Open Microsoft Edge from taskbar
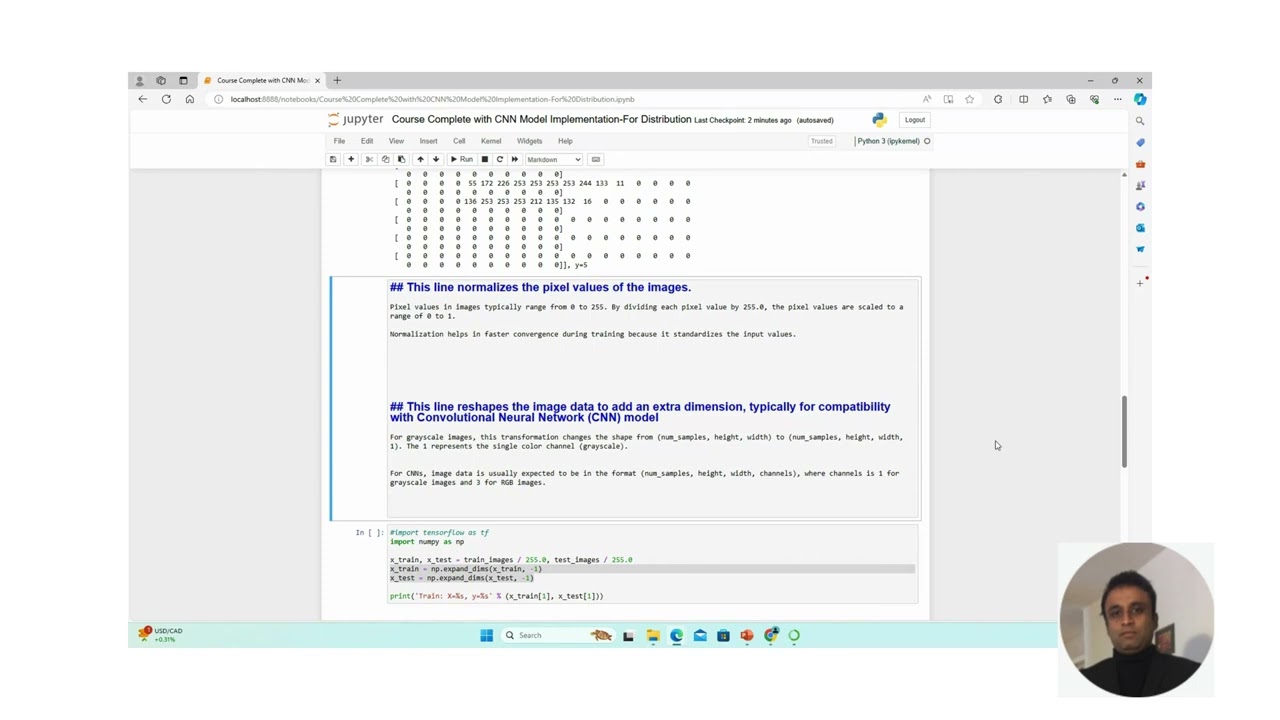Screen dimensions: 1280x720 tap(676, 635)
